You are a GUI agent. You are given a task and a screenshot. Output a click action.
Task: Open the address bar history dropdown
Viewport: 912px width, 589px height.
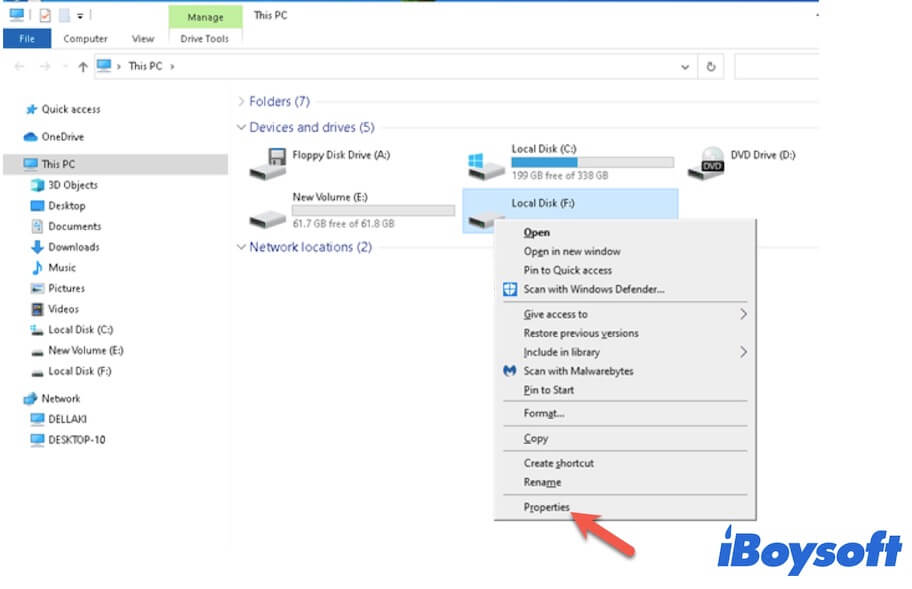pos(685,66)
